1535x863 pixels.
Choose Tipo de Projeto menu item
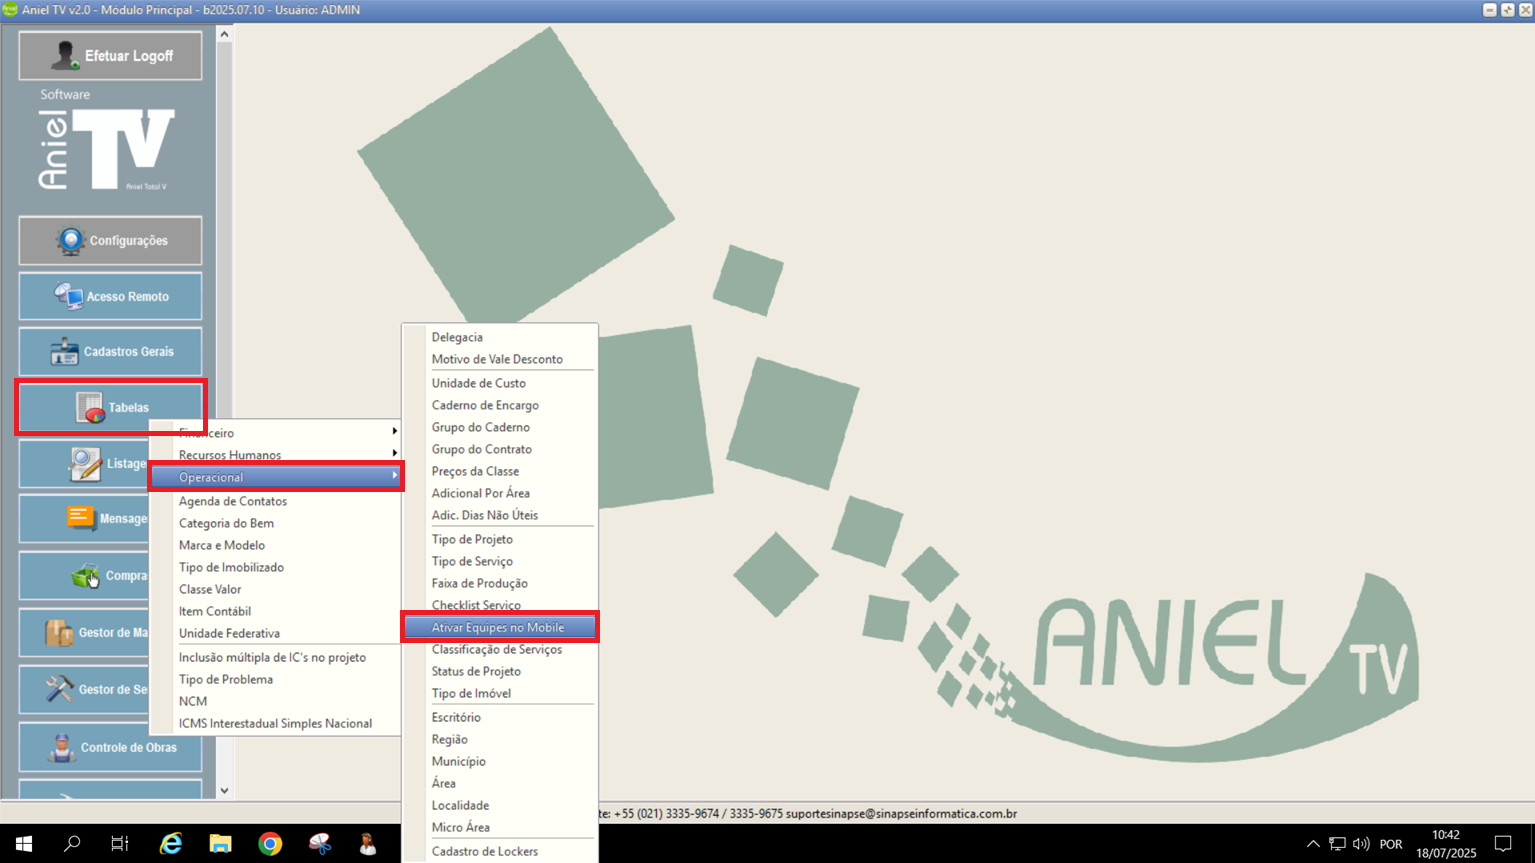pyautogui.click(x=472, y=540)
